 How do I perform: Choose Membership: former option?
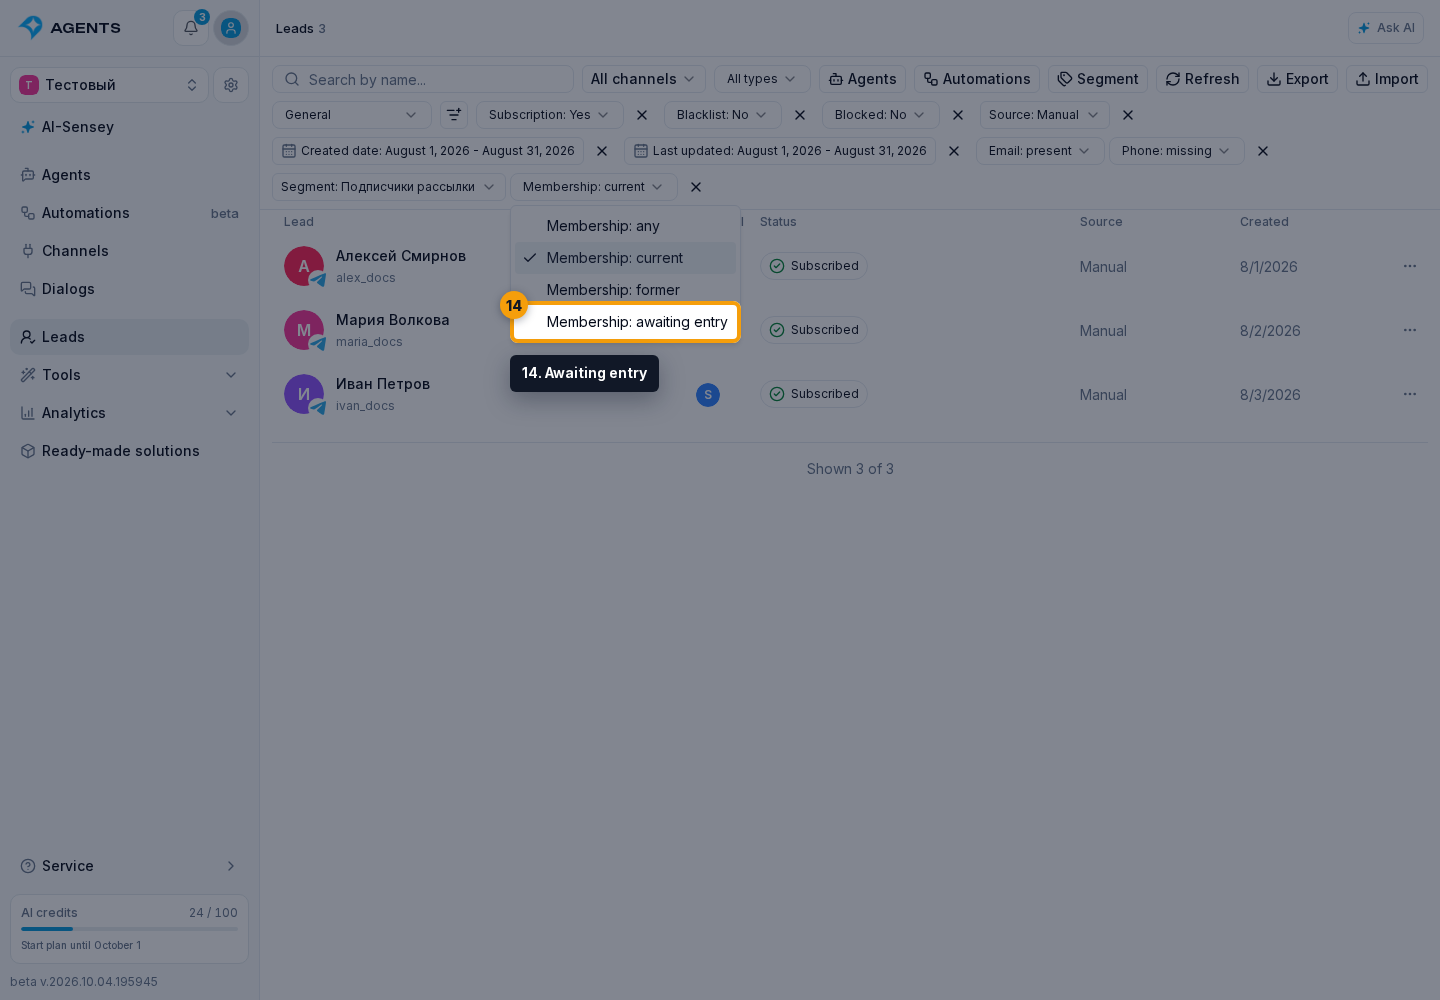(625, 290)
